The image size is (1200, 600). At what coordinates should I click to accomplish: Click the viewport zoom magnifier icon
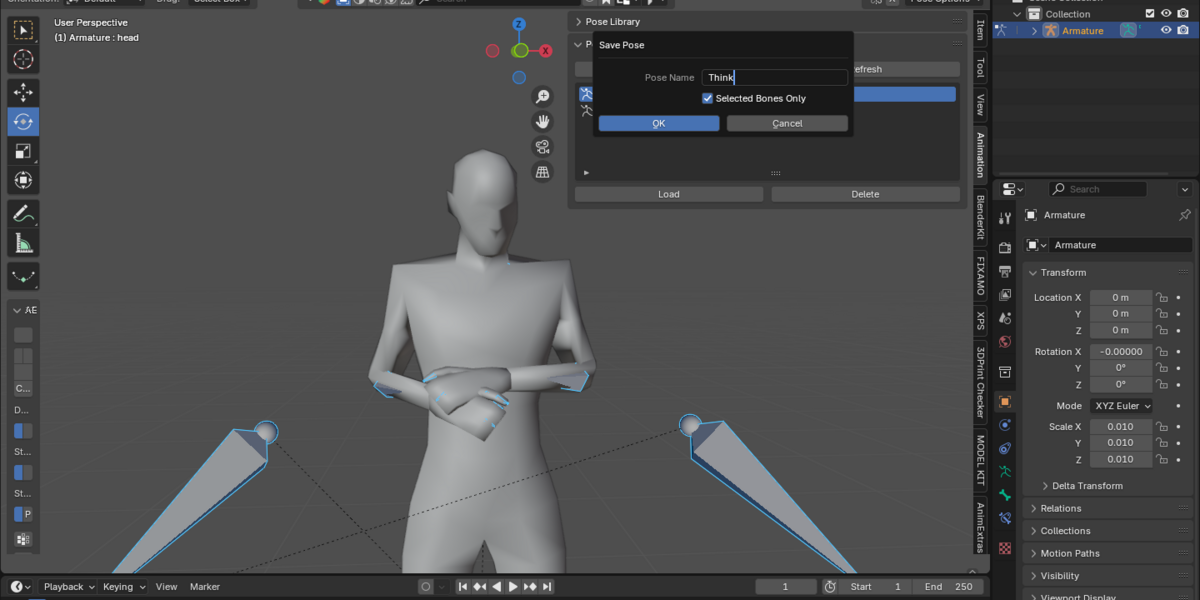pos(543,97)
